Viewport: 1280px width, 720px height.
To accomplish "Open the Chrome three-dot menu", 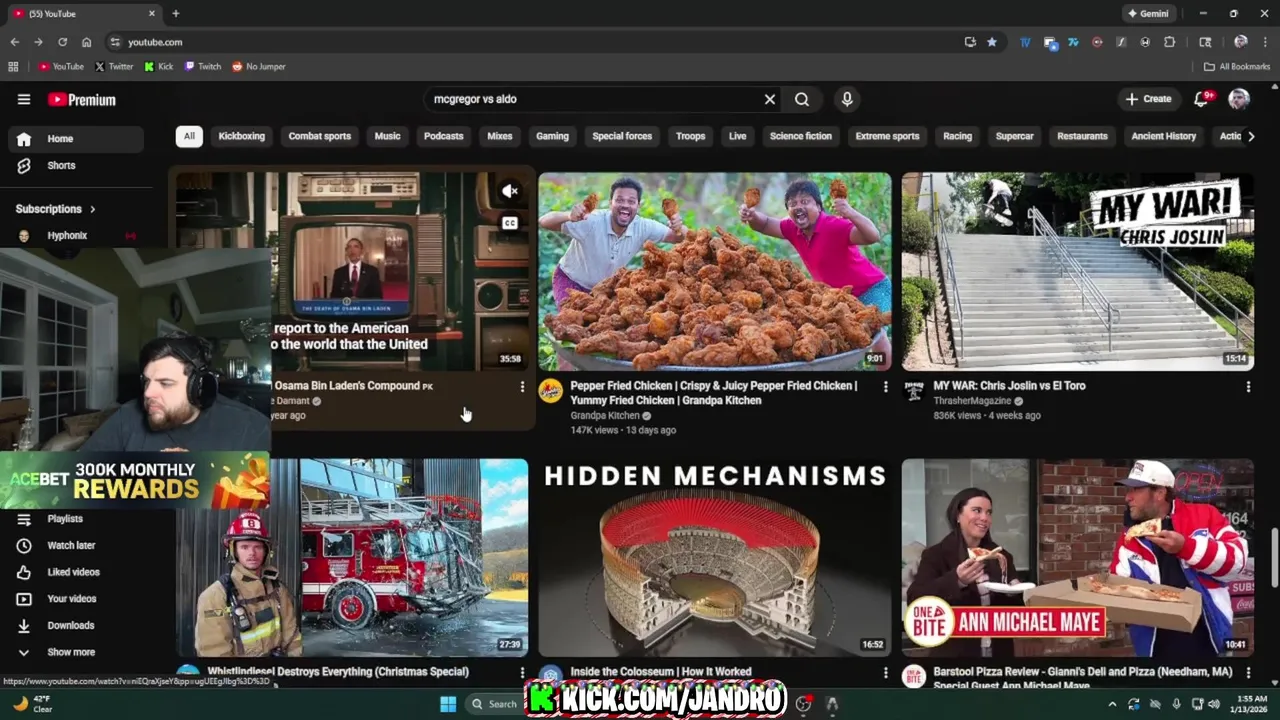I will coord(1265,42).
